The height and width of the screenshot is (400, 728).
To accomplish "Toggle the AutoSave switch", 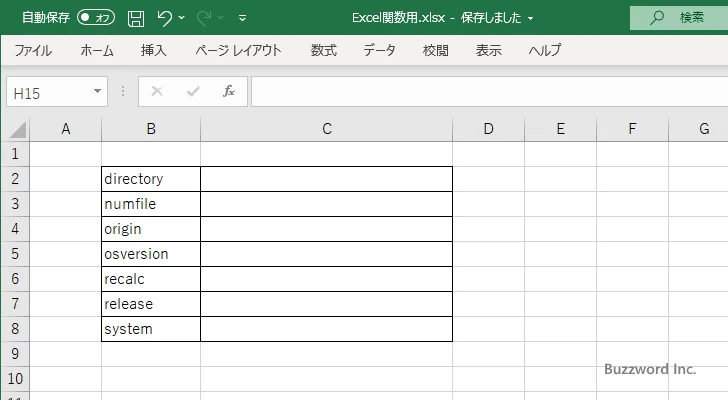I will (96, 18).
